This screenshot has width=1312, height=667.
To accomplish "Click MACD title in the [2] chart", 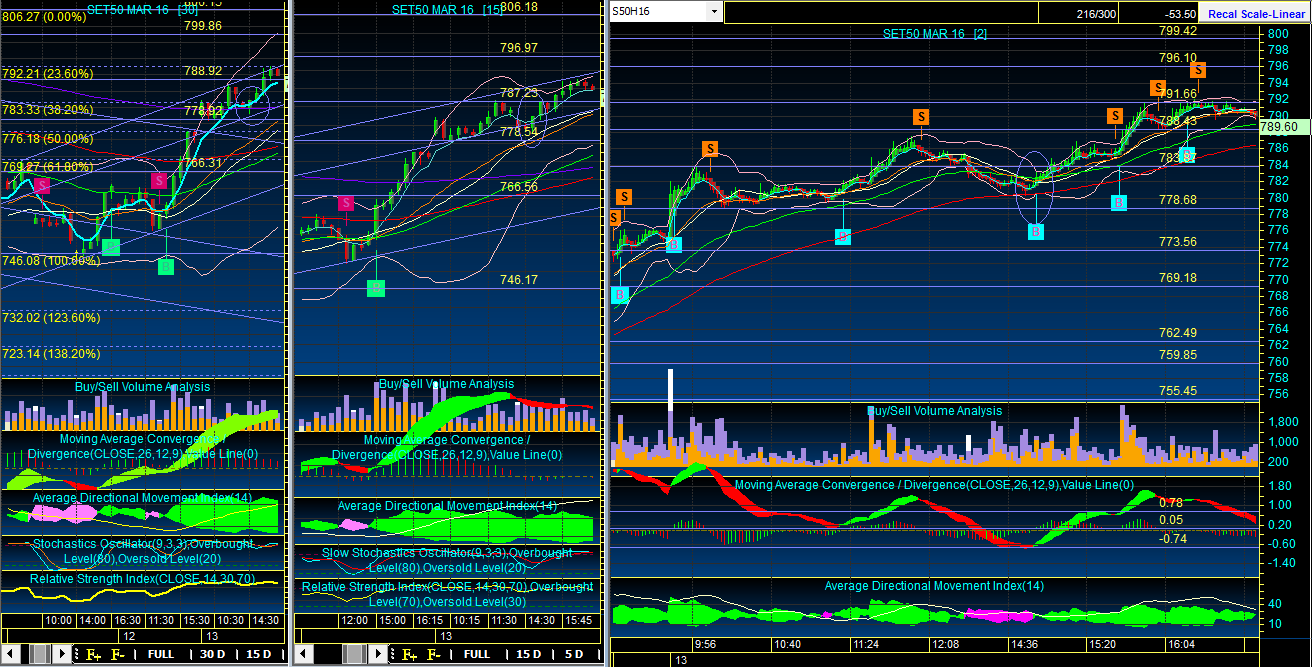I will point(934,485).
